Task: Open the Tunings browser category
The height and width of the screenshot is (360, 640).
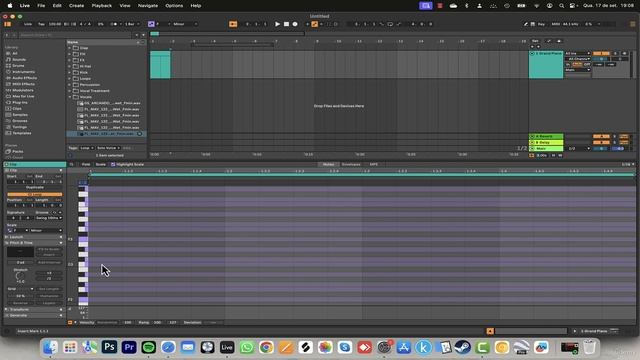Action: pyautogui.click(x=19, y=127)
